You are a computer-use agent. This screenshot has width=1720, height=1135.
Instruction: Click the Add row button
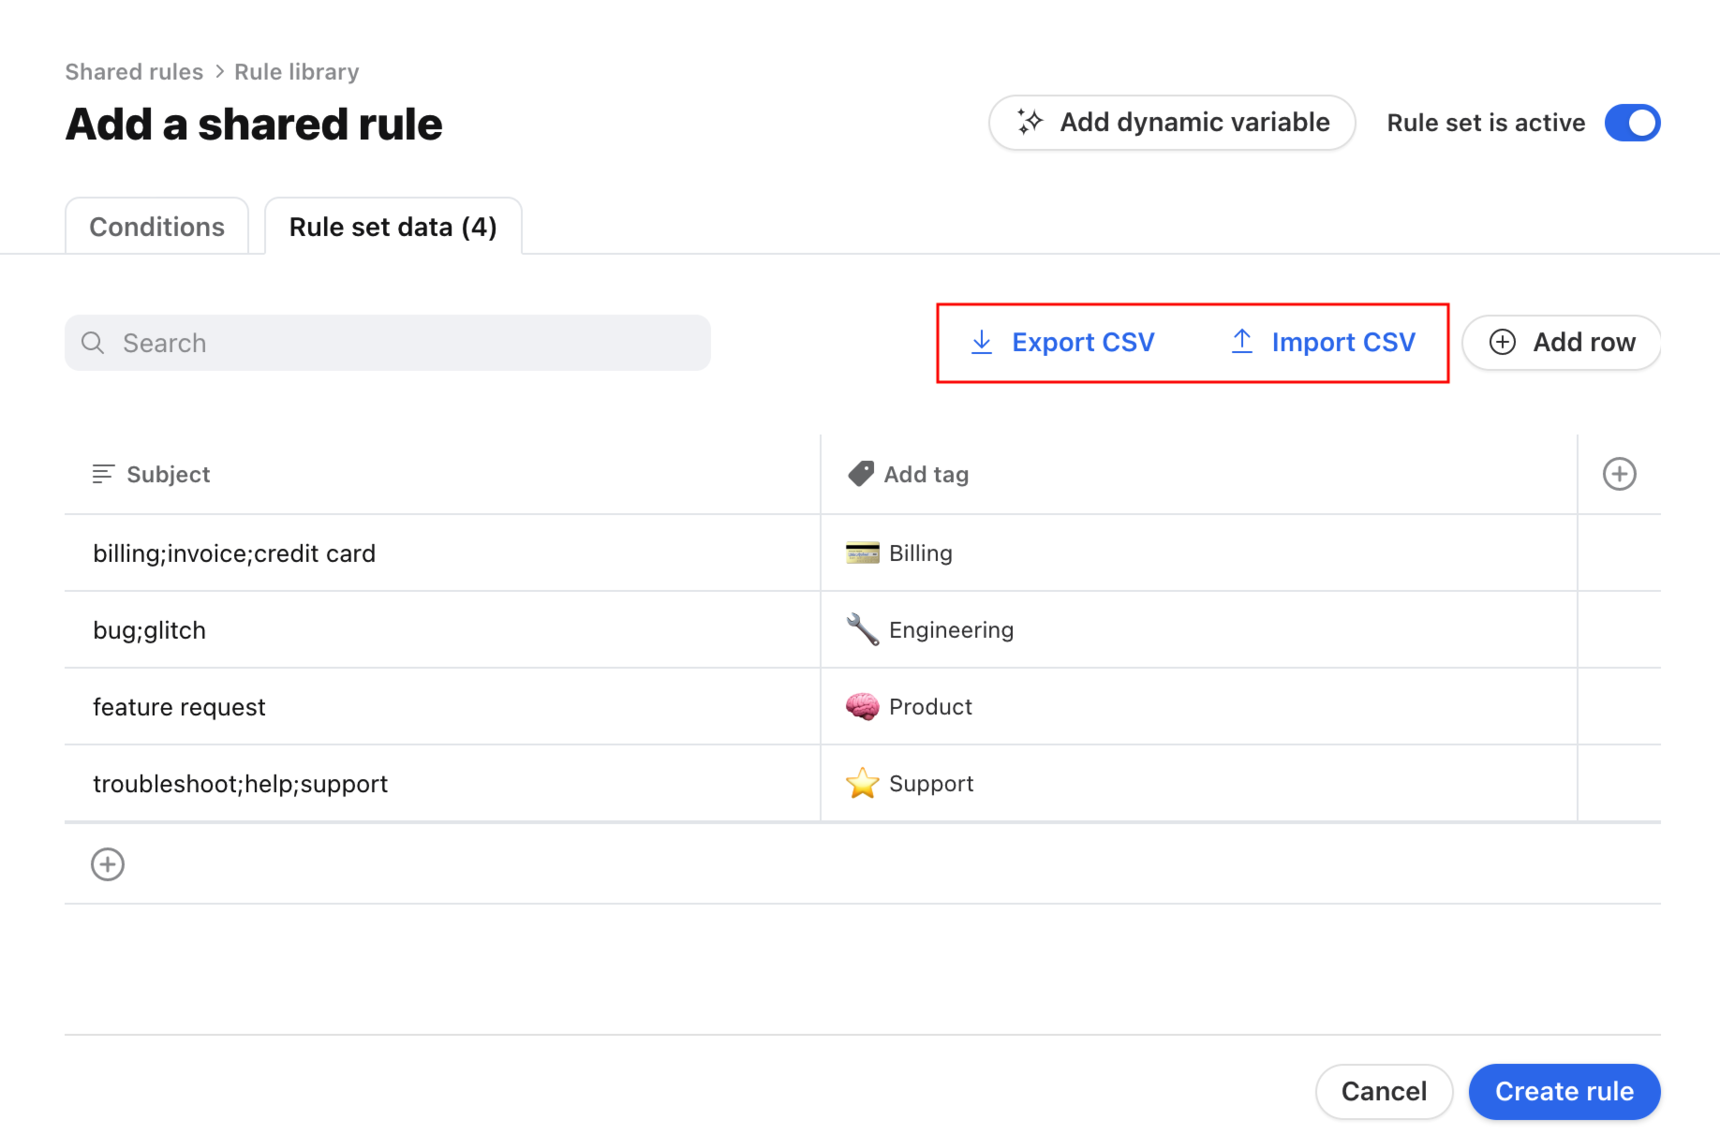point(1560,342)
